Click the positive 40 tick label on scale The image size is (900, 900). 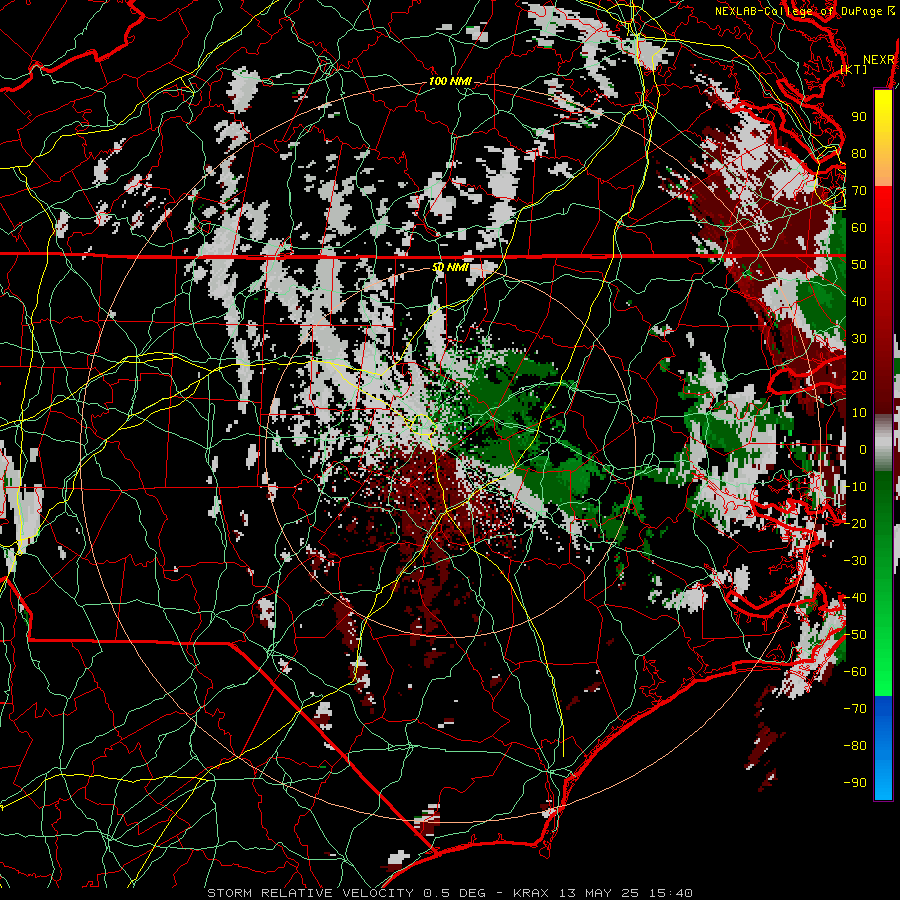tap(859, 302)
